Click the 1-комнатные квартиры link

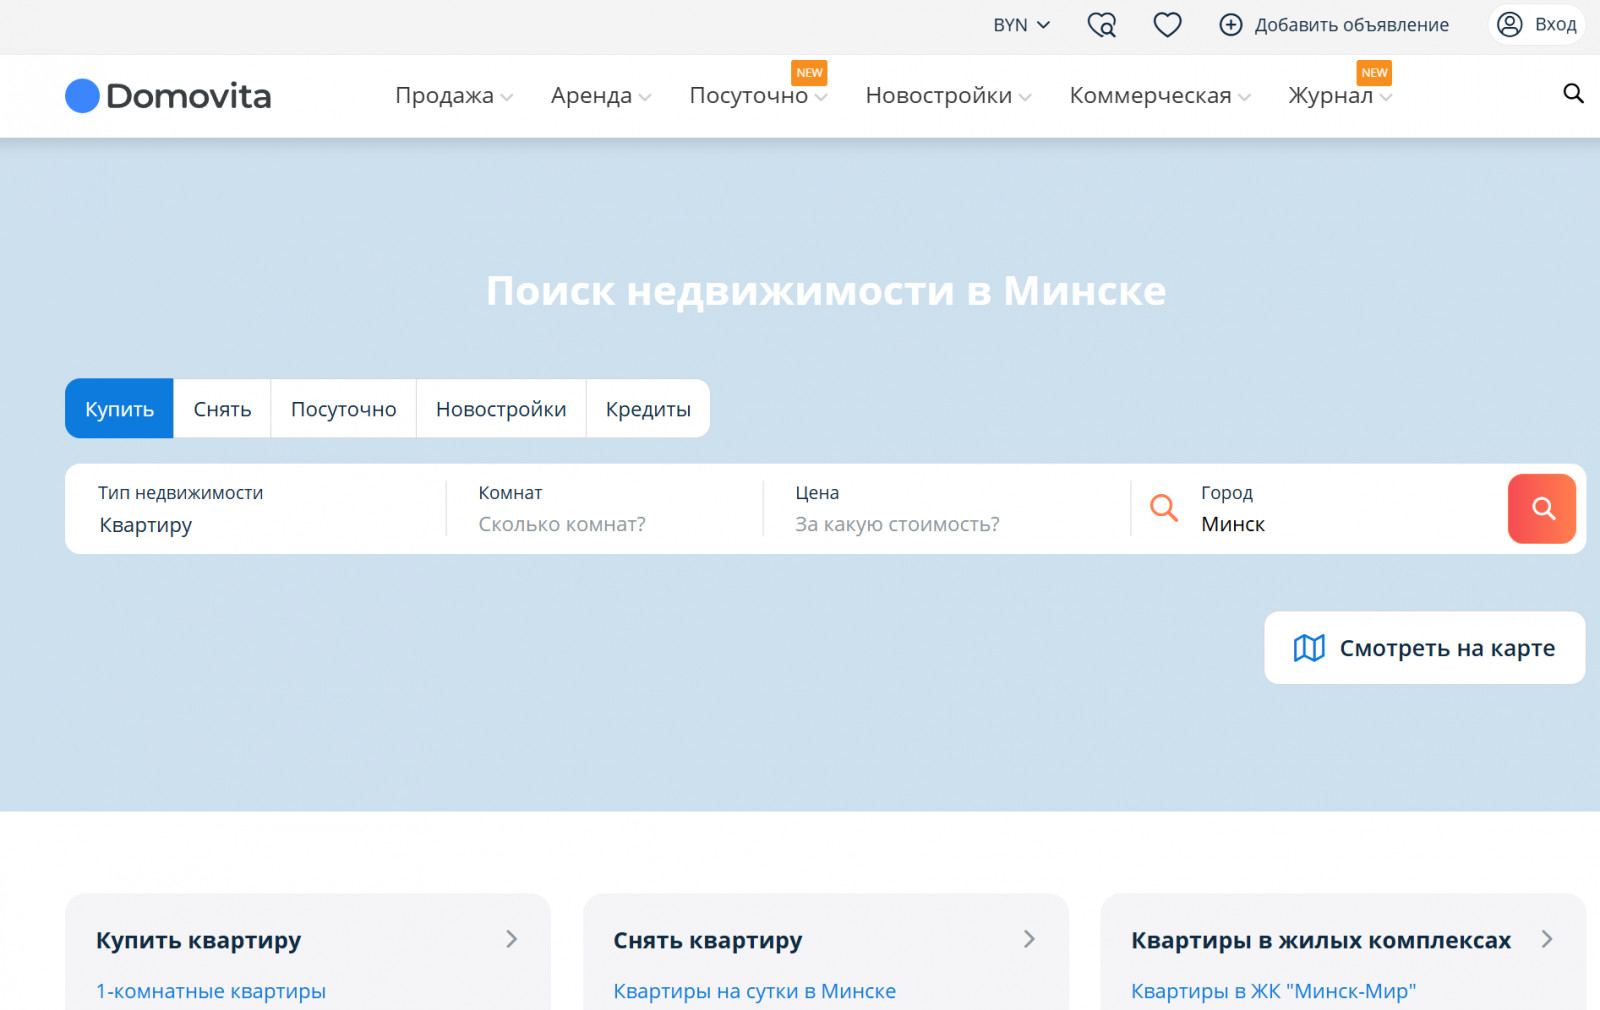point(211,991)
